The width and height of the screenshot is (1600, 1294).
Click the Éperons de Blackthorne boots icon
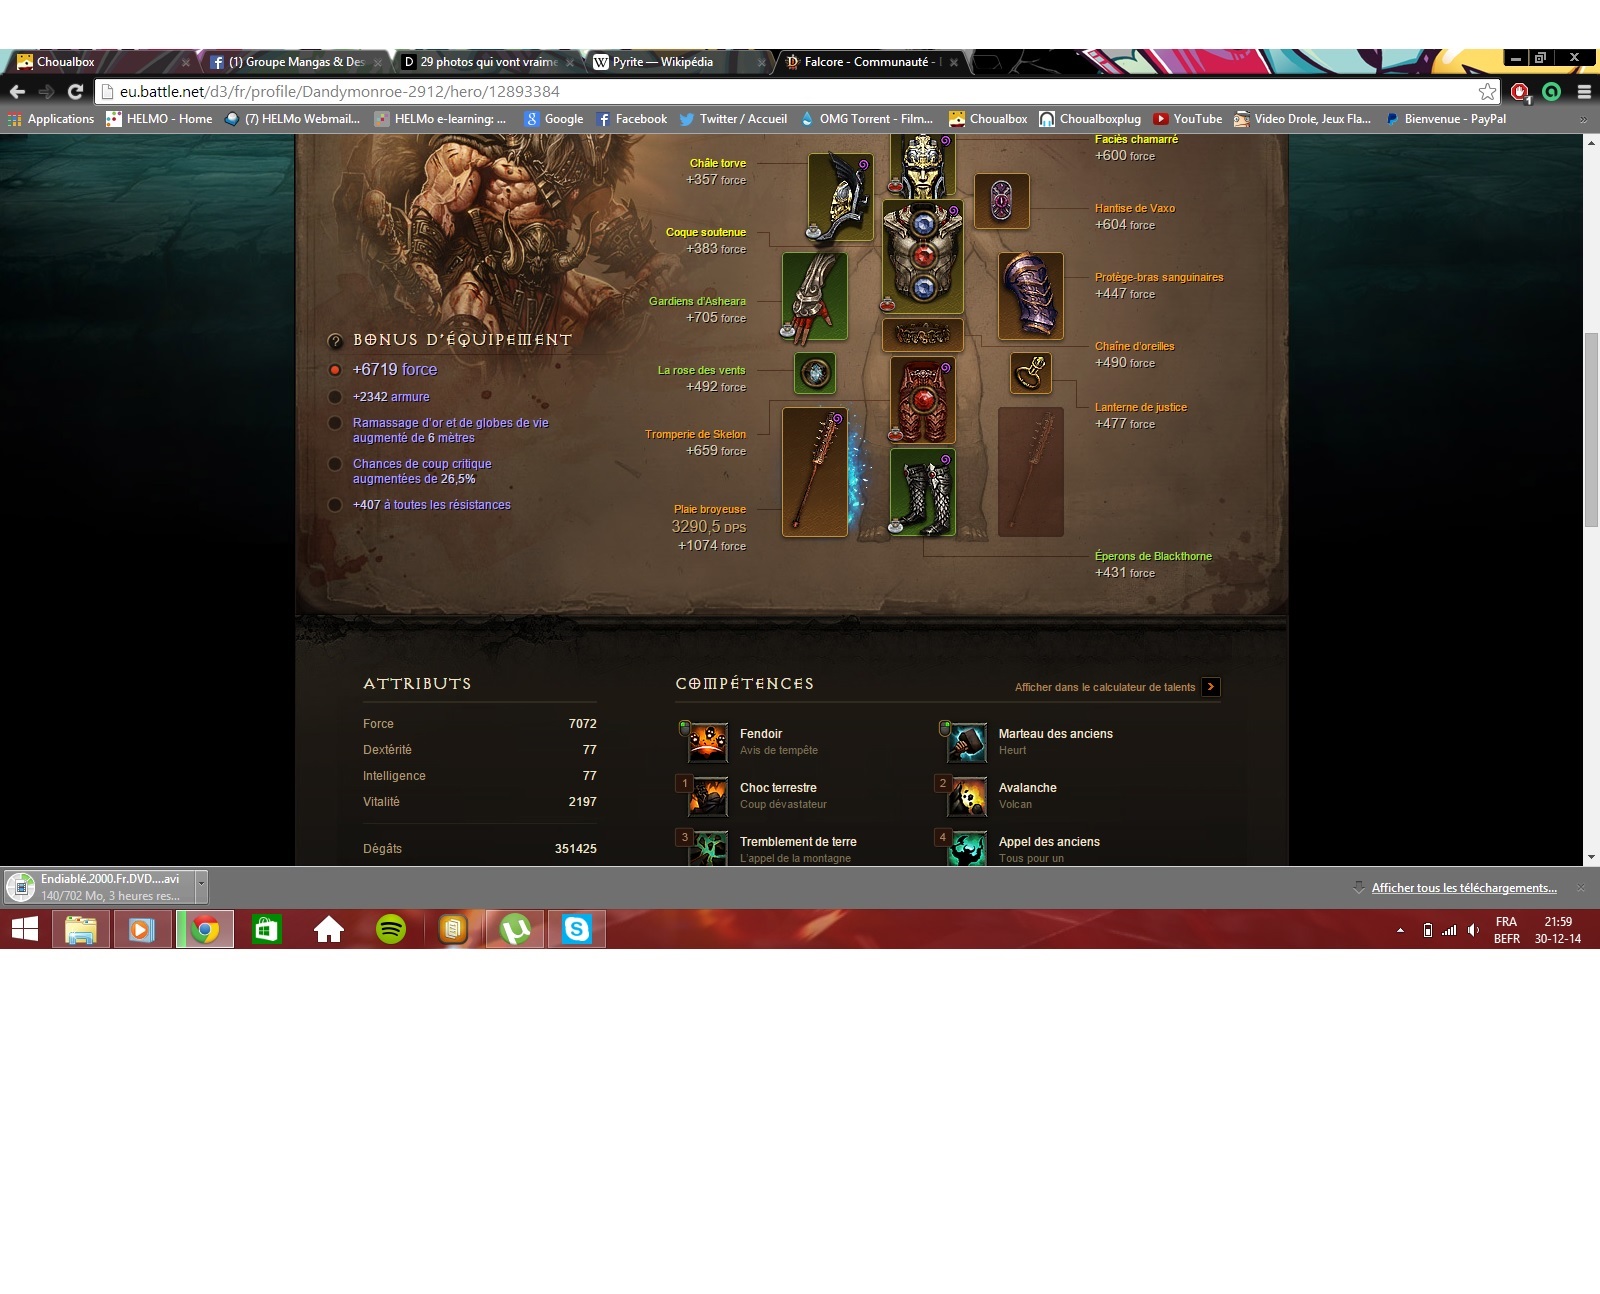point(922,492)
